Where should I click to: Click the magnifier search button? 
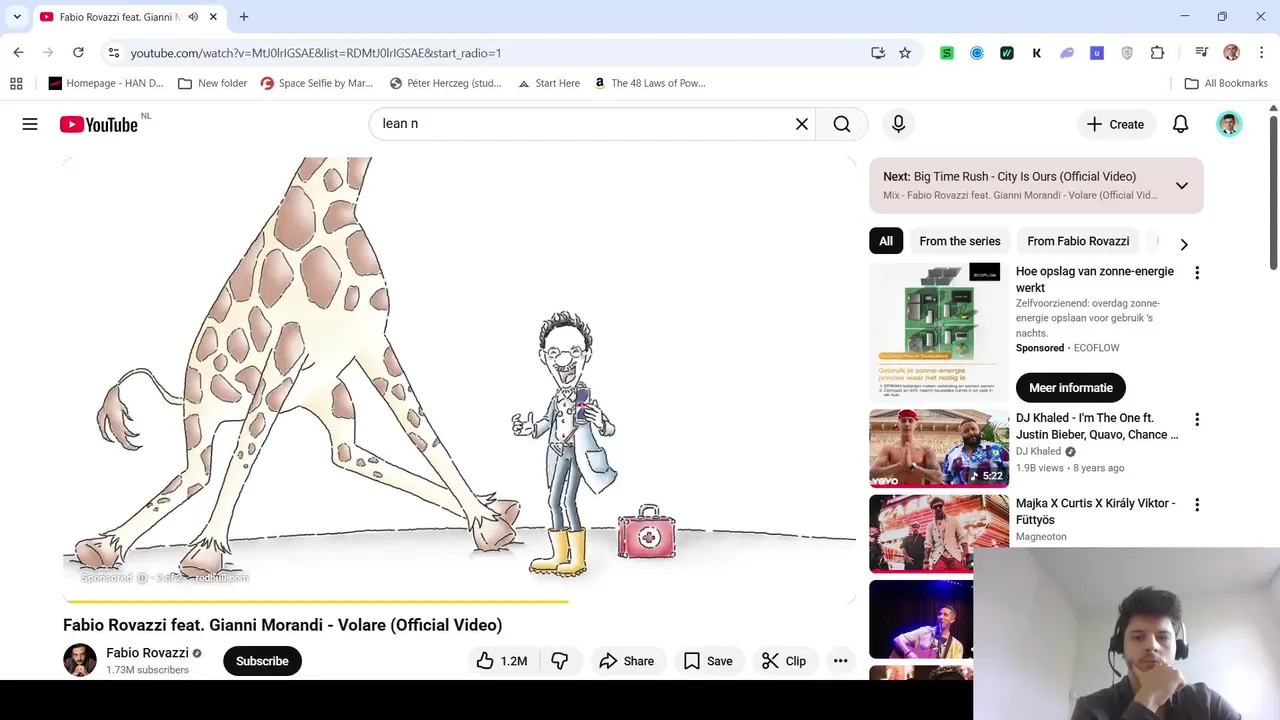pyautogui.click(x=842, y=124)
